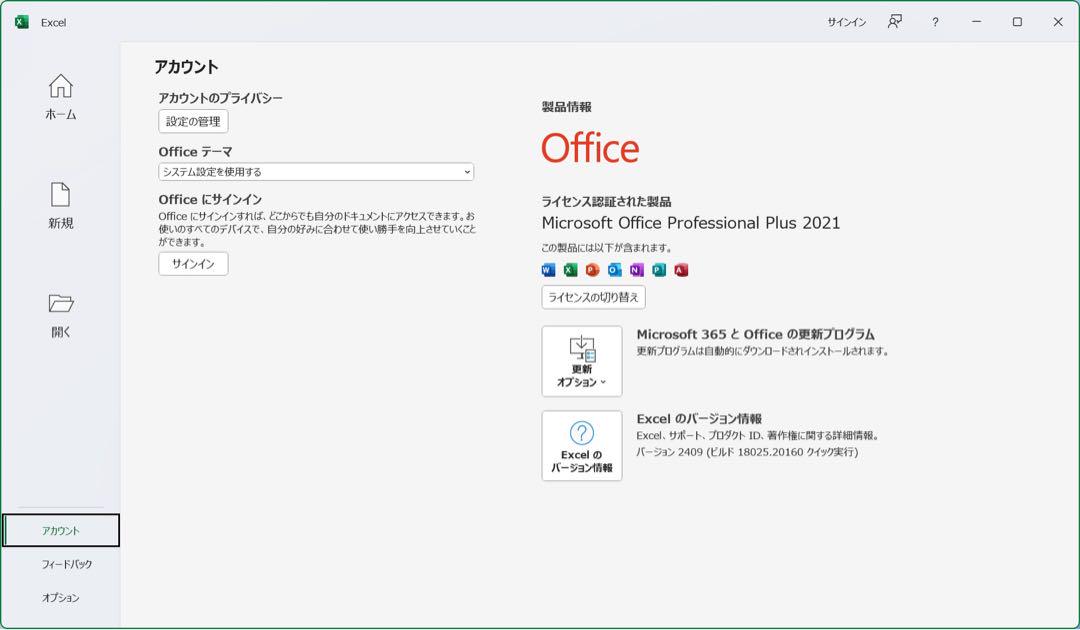Click Microsoft Office Professional Plus 2021 text
This screenshot has height=630, width=1080.
pos(691,223)
